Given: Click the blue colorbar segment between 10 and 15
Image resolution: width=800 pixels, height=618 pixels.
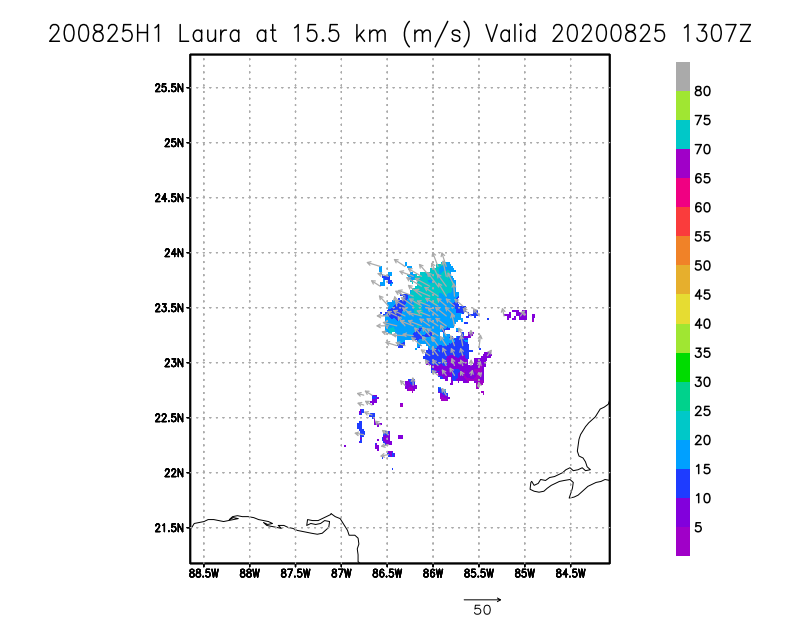Looking at the screenshot, I should [683, 484].
